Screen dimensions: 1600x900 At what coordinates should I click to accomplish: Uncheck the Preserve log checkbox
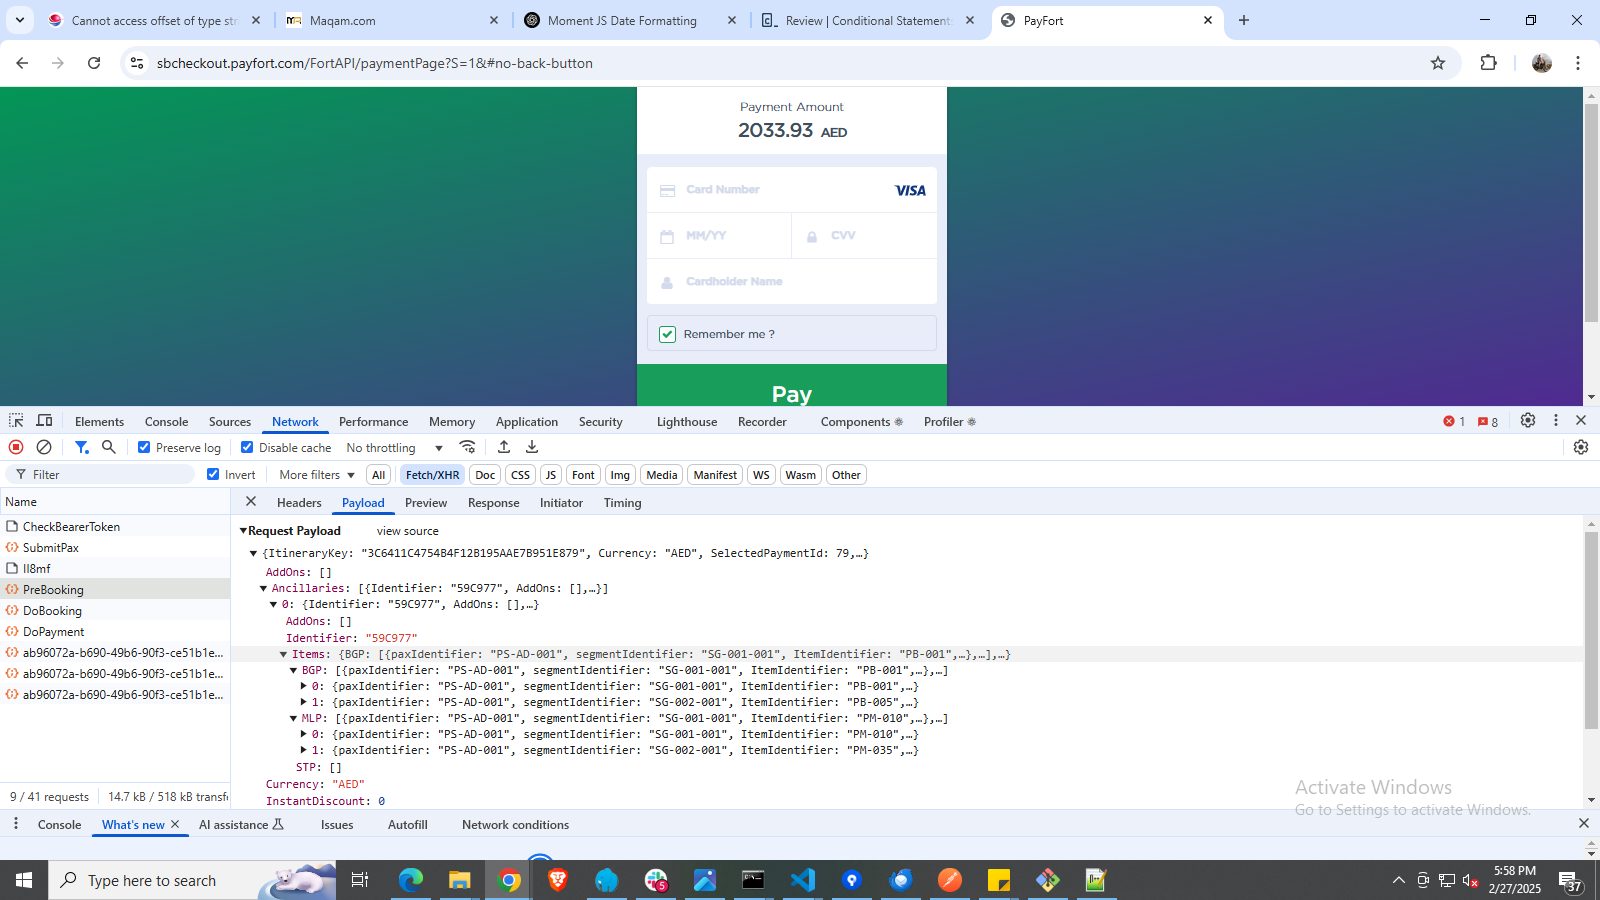(x=144, y=447)
